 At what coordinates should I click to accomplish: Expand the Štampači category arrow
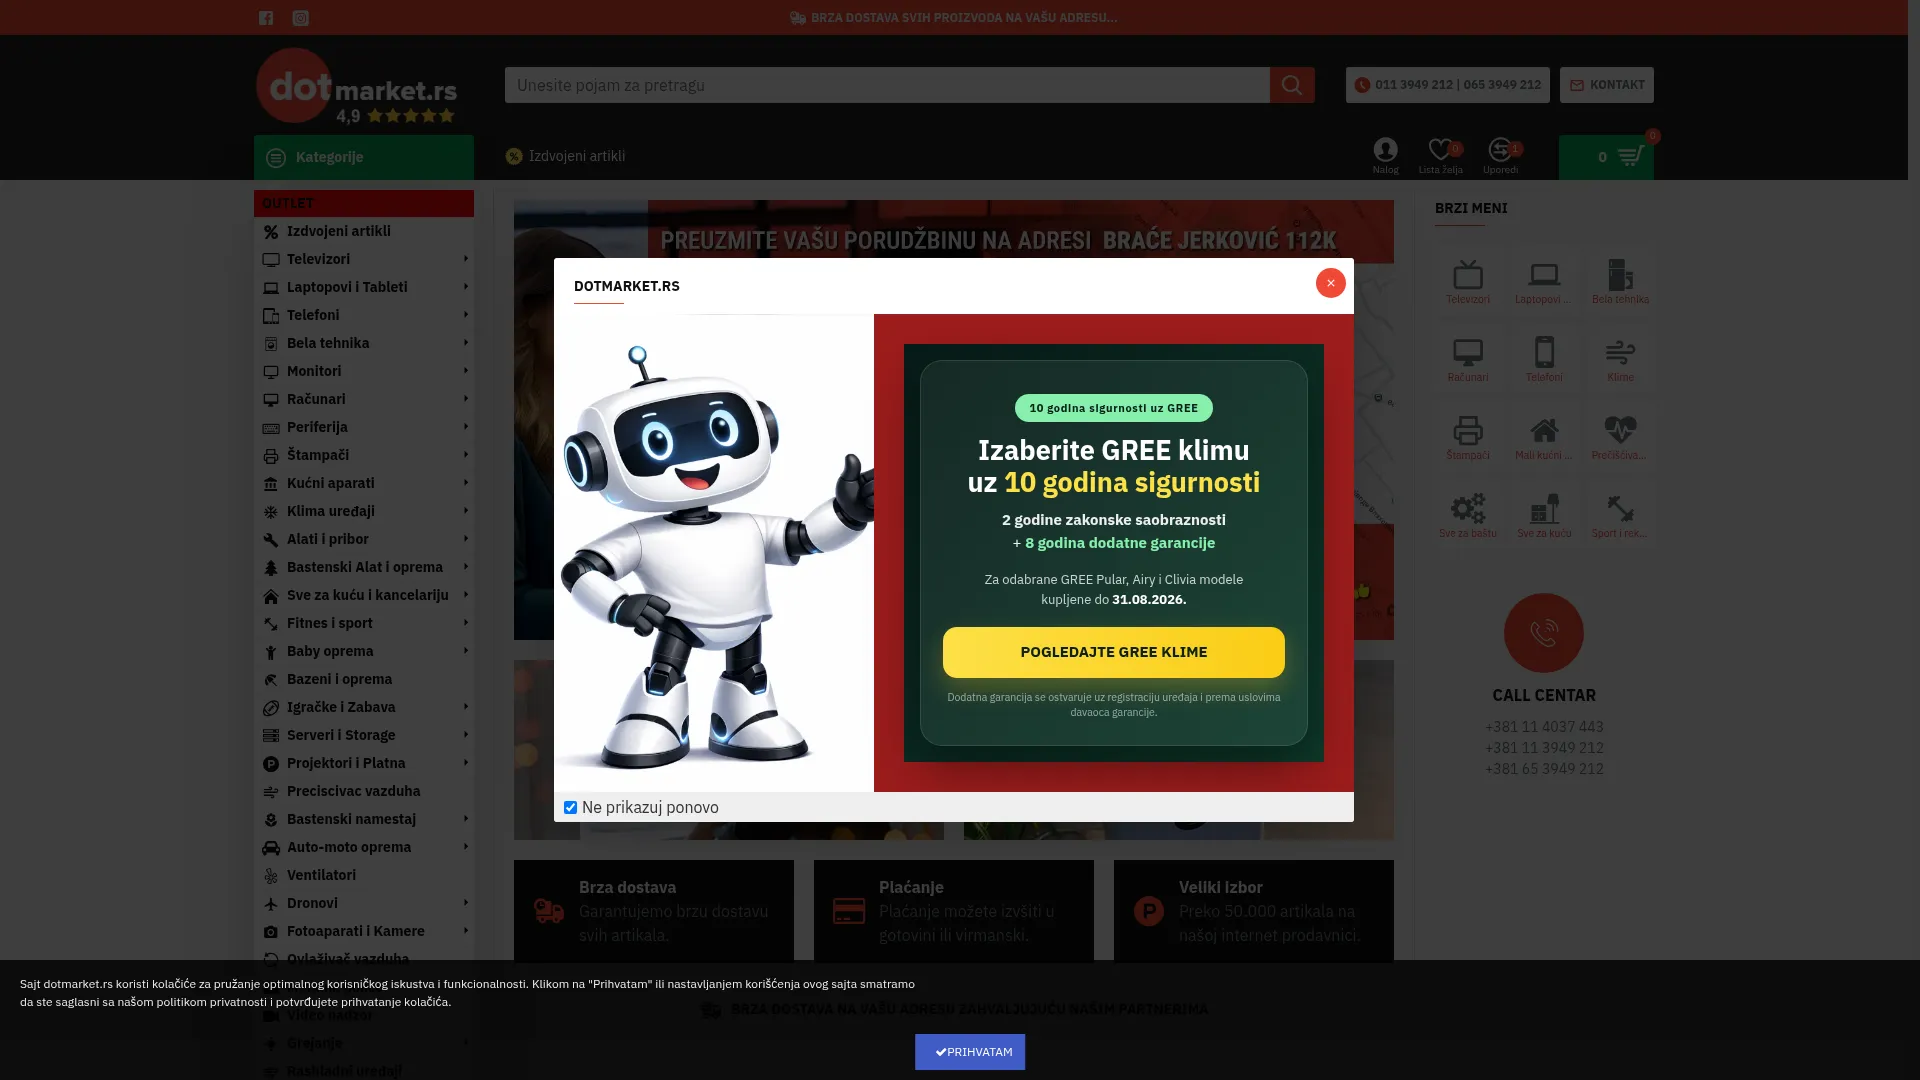pyautogui.click(x=466, y=455)
